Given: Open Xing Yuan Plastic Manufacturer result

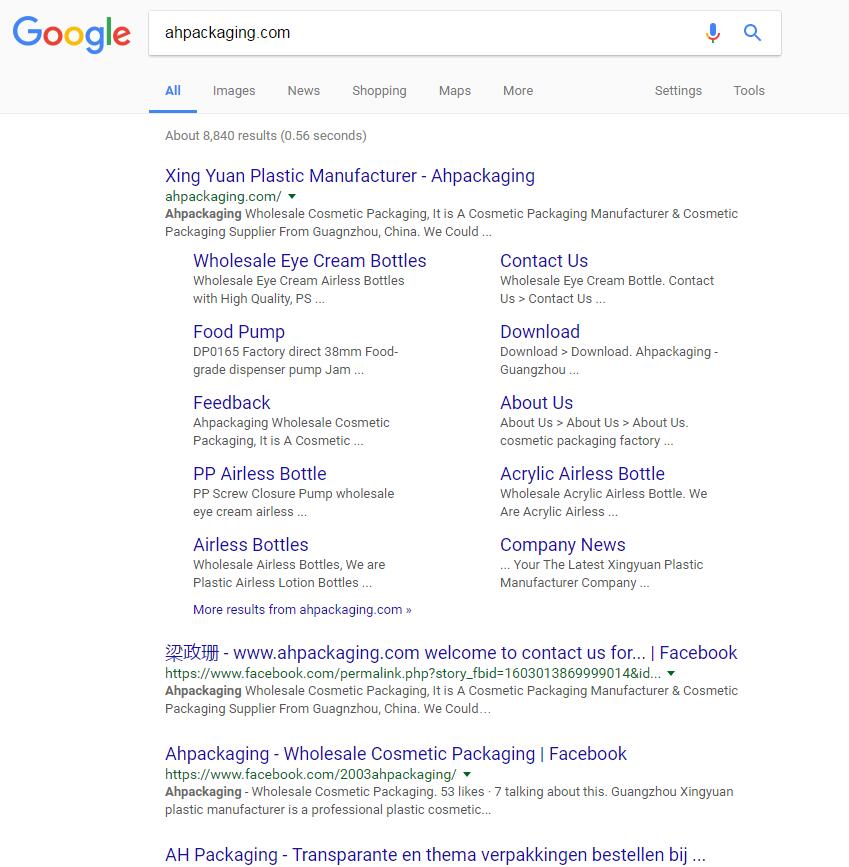Looking at the screenshot, I should point(350,176).
